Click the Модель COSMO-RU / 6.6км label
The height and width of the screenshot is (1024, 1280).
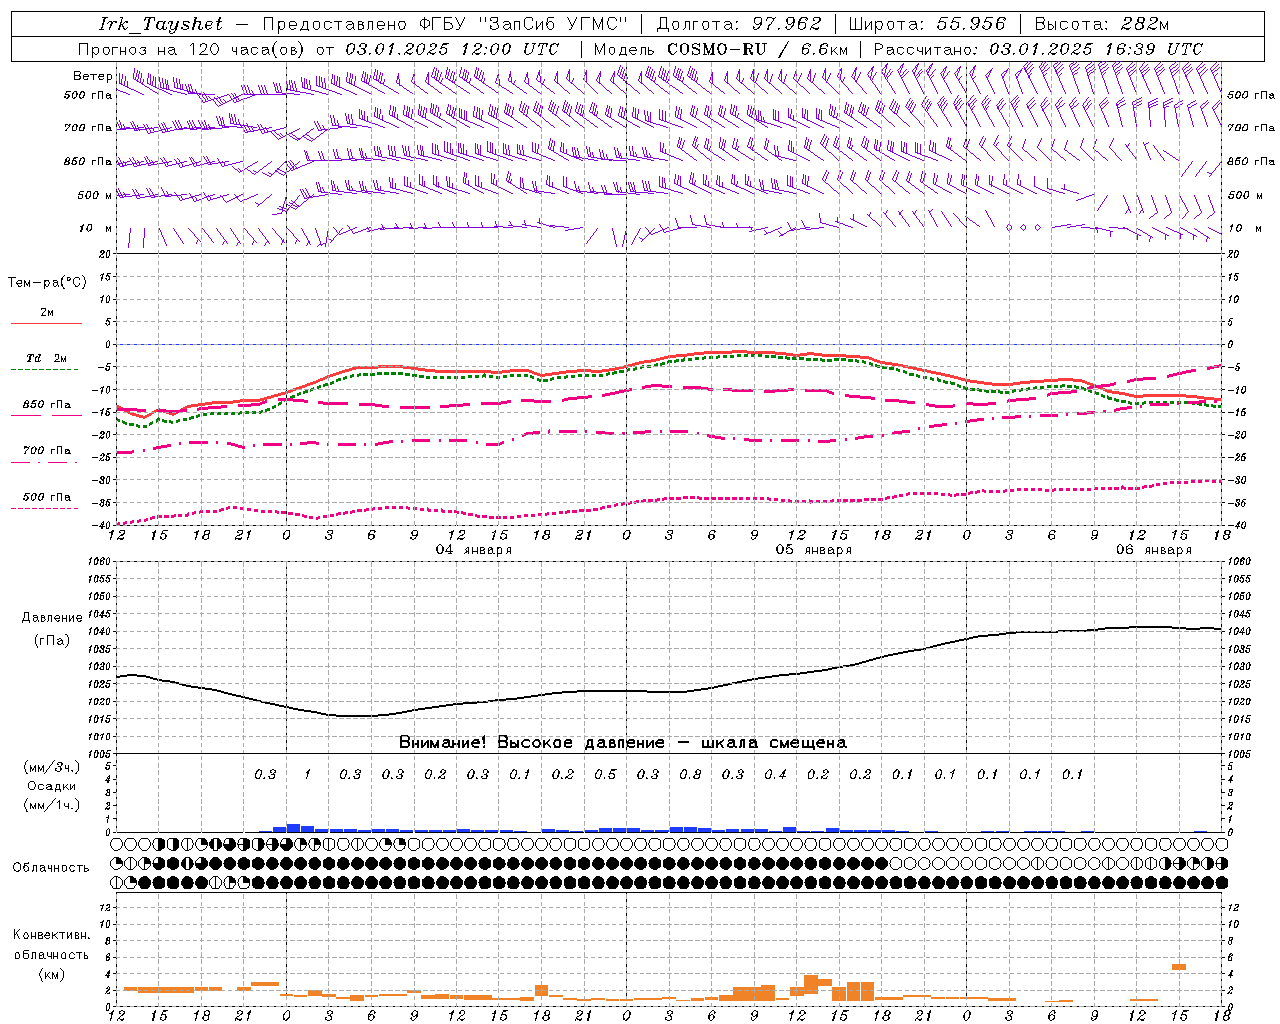721,49
